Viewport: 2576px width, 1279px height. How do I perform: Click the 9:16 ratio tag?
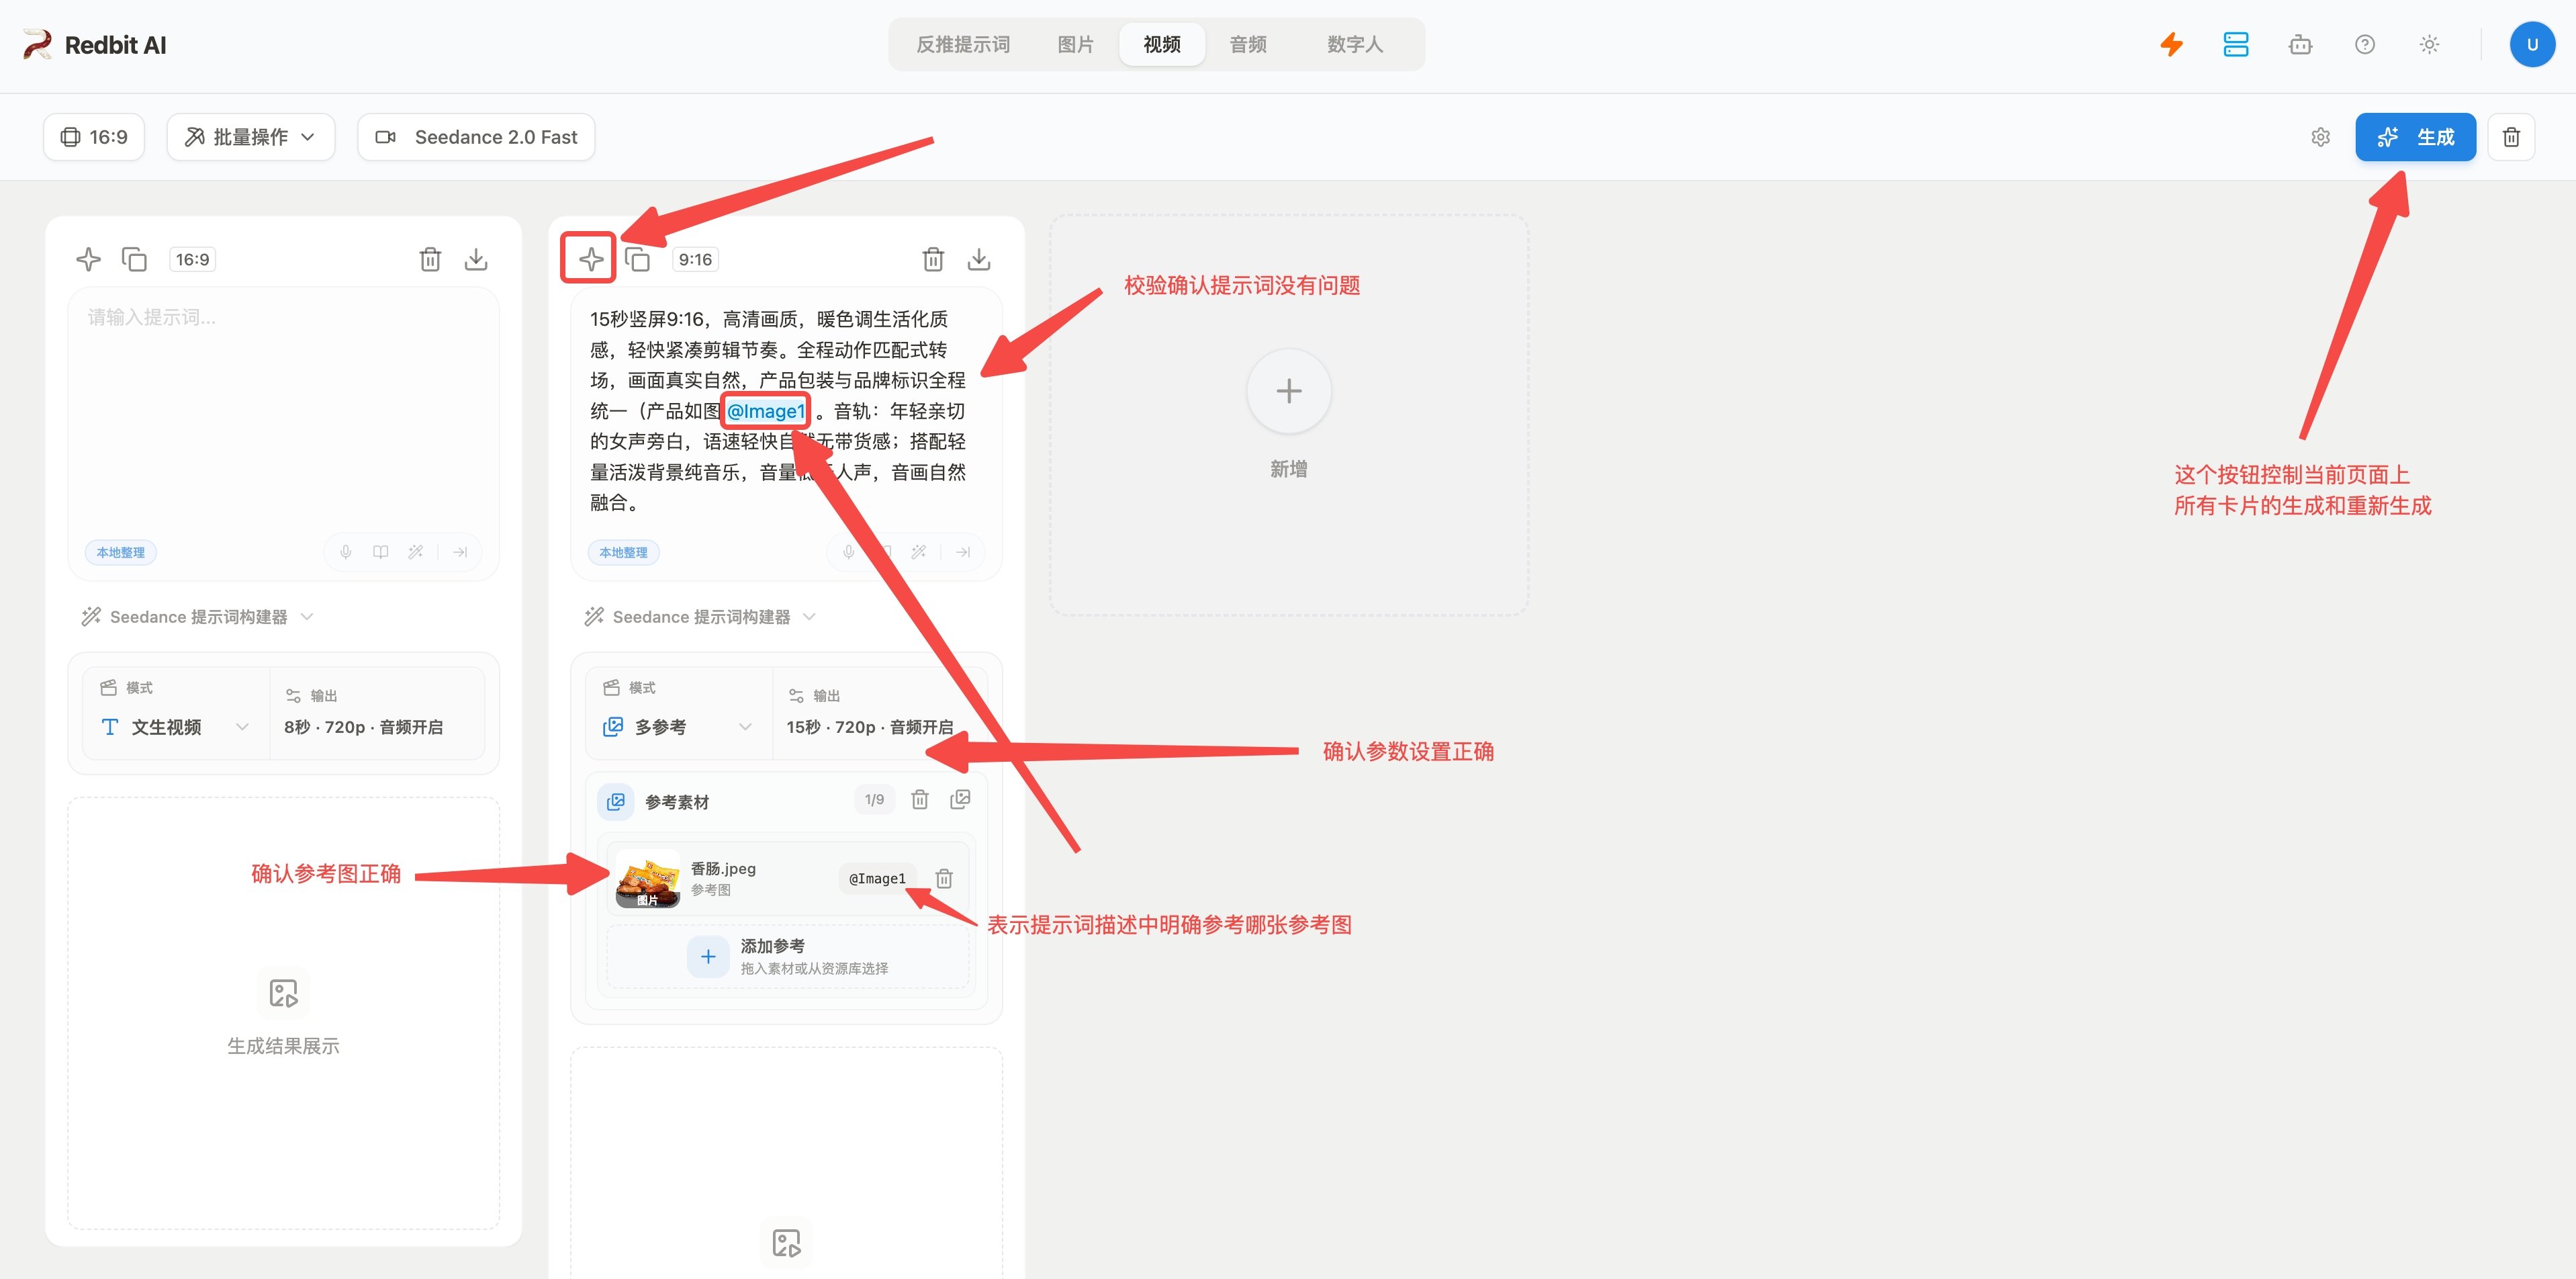point(695,259)
